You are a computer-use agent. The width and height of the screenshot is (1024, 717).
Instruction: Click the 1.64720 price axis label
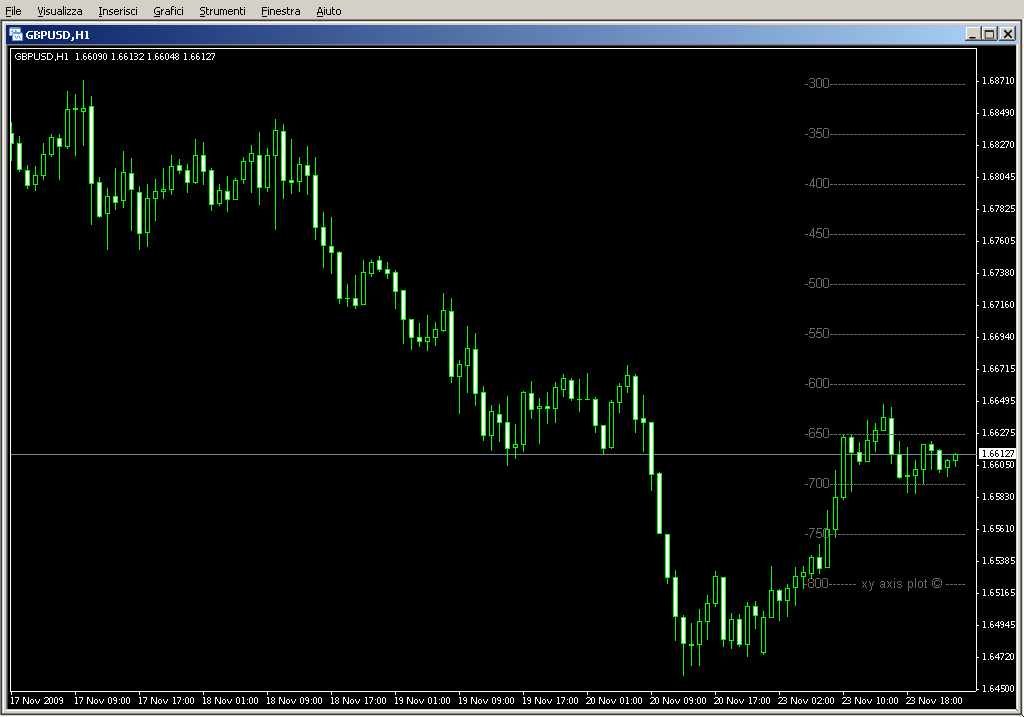coord(999,657)
